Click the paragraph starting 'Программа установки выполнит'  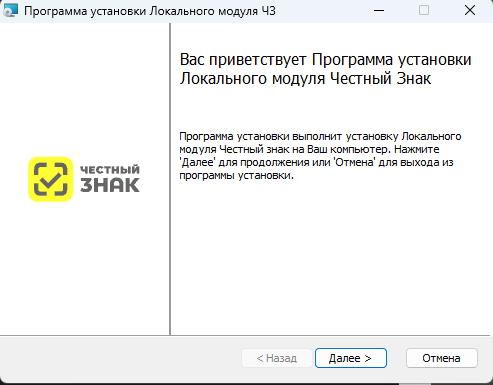point(320,156)
